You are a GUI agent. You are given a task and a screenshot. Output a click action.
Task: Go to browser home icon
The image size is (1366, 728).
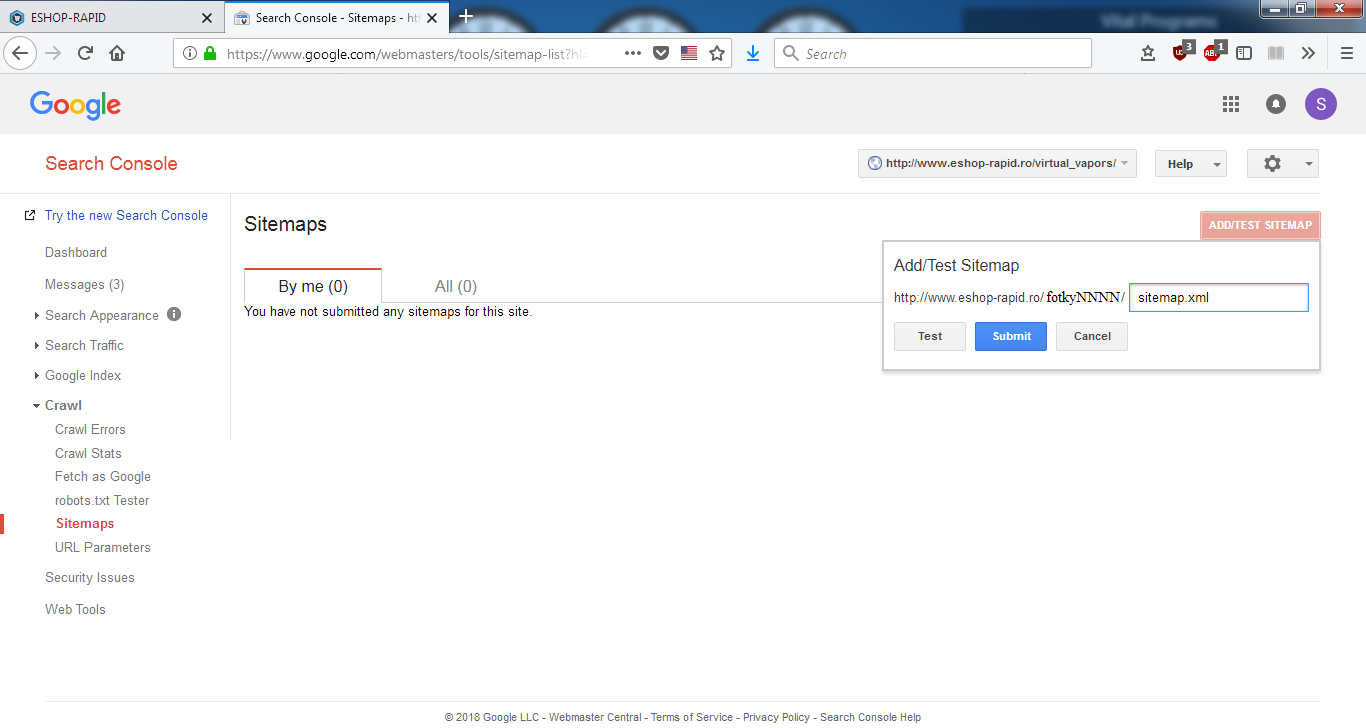pos(117,54)
